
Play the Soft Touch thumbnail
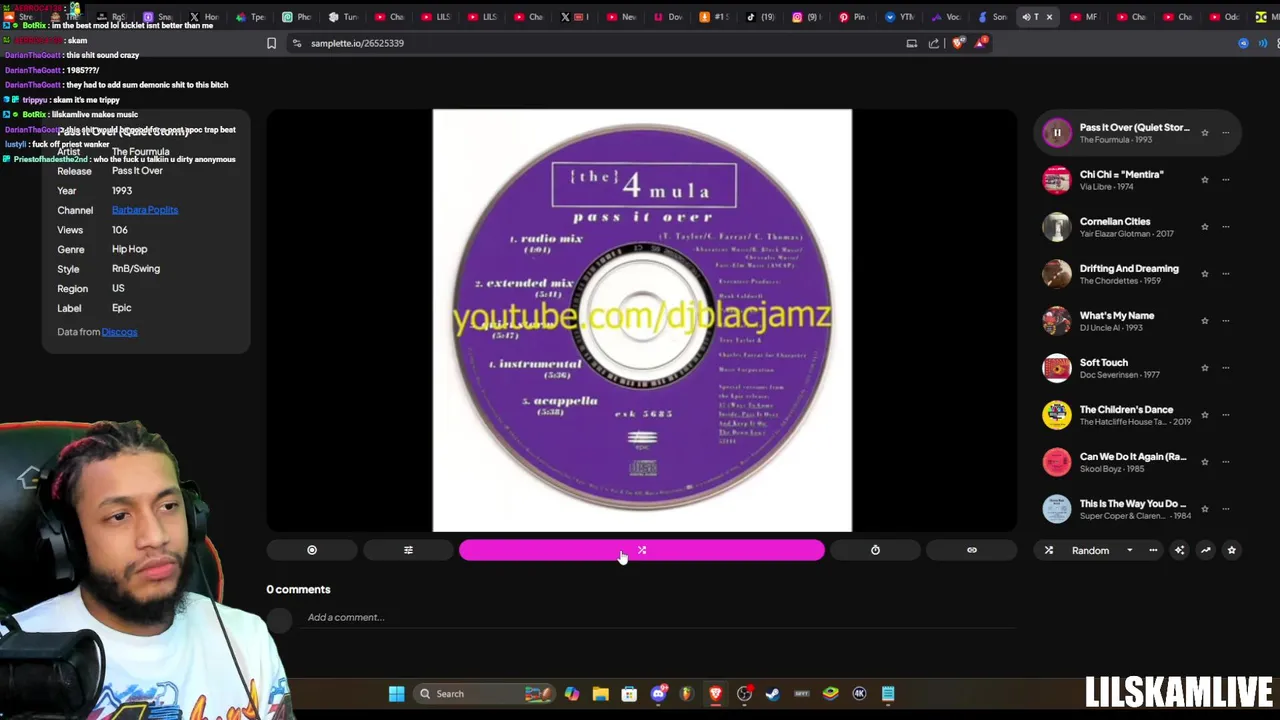1057,368
